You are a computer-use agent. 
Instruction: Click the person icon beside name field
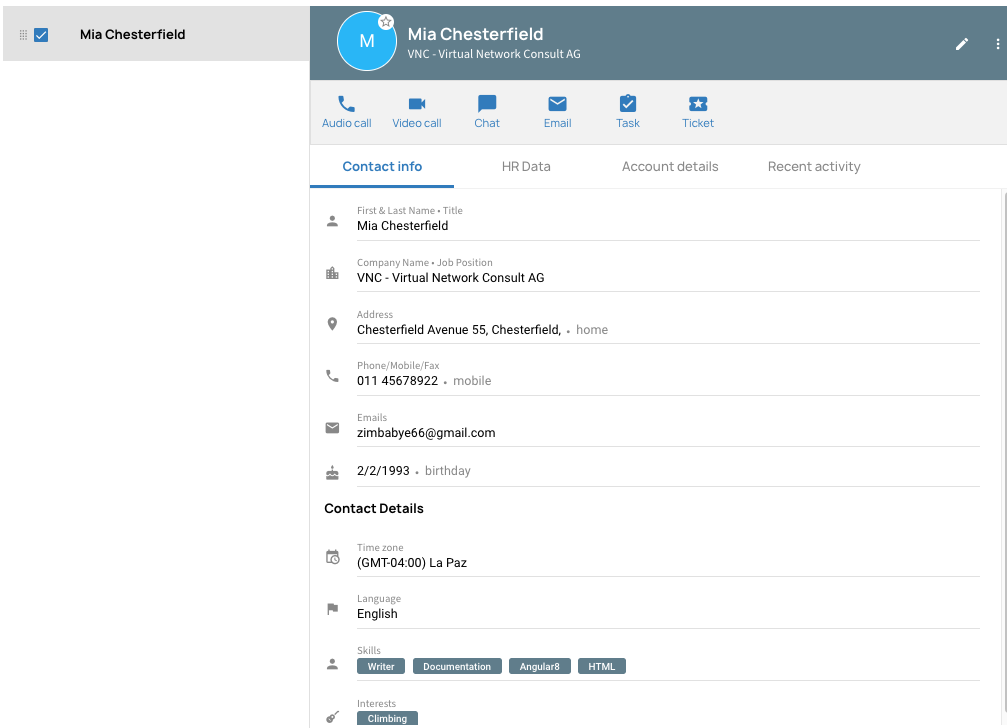pyautogui.click(x=332, y=221)
